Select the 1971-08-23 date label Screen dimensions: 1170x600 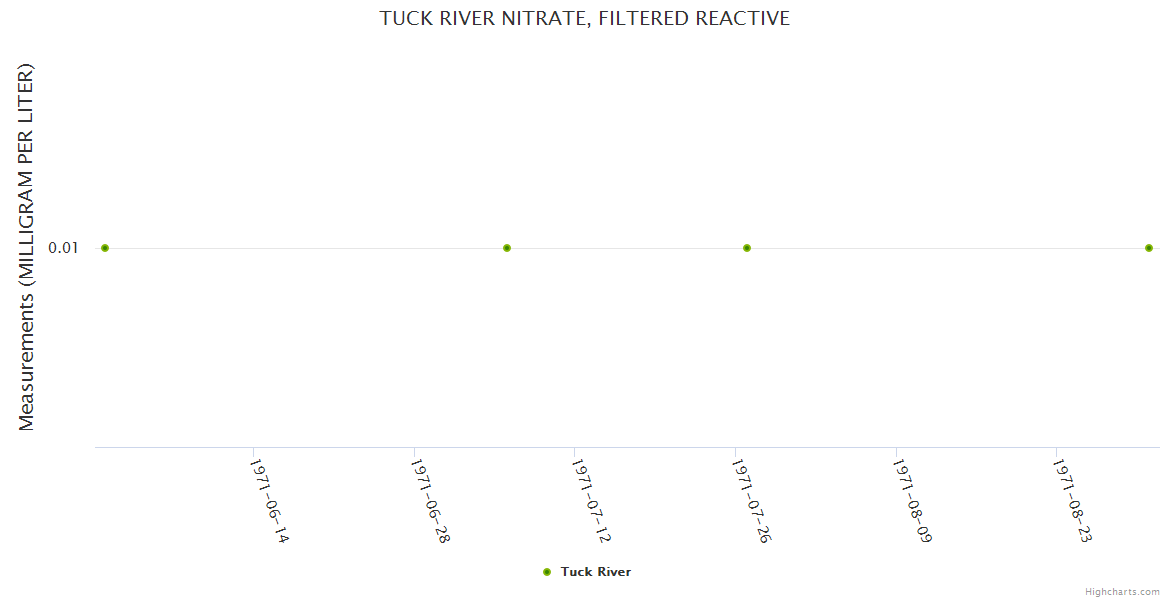[1073, 501]
